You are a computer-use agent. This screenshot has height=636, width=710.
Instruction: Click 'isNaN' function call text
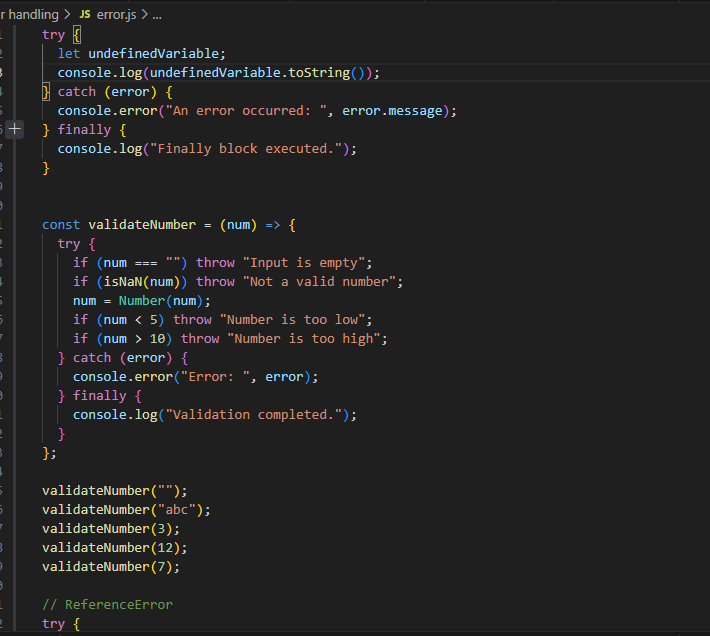122,282
